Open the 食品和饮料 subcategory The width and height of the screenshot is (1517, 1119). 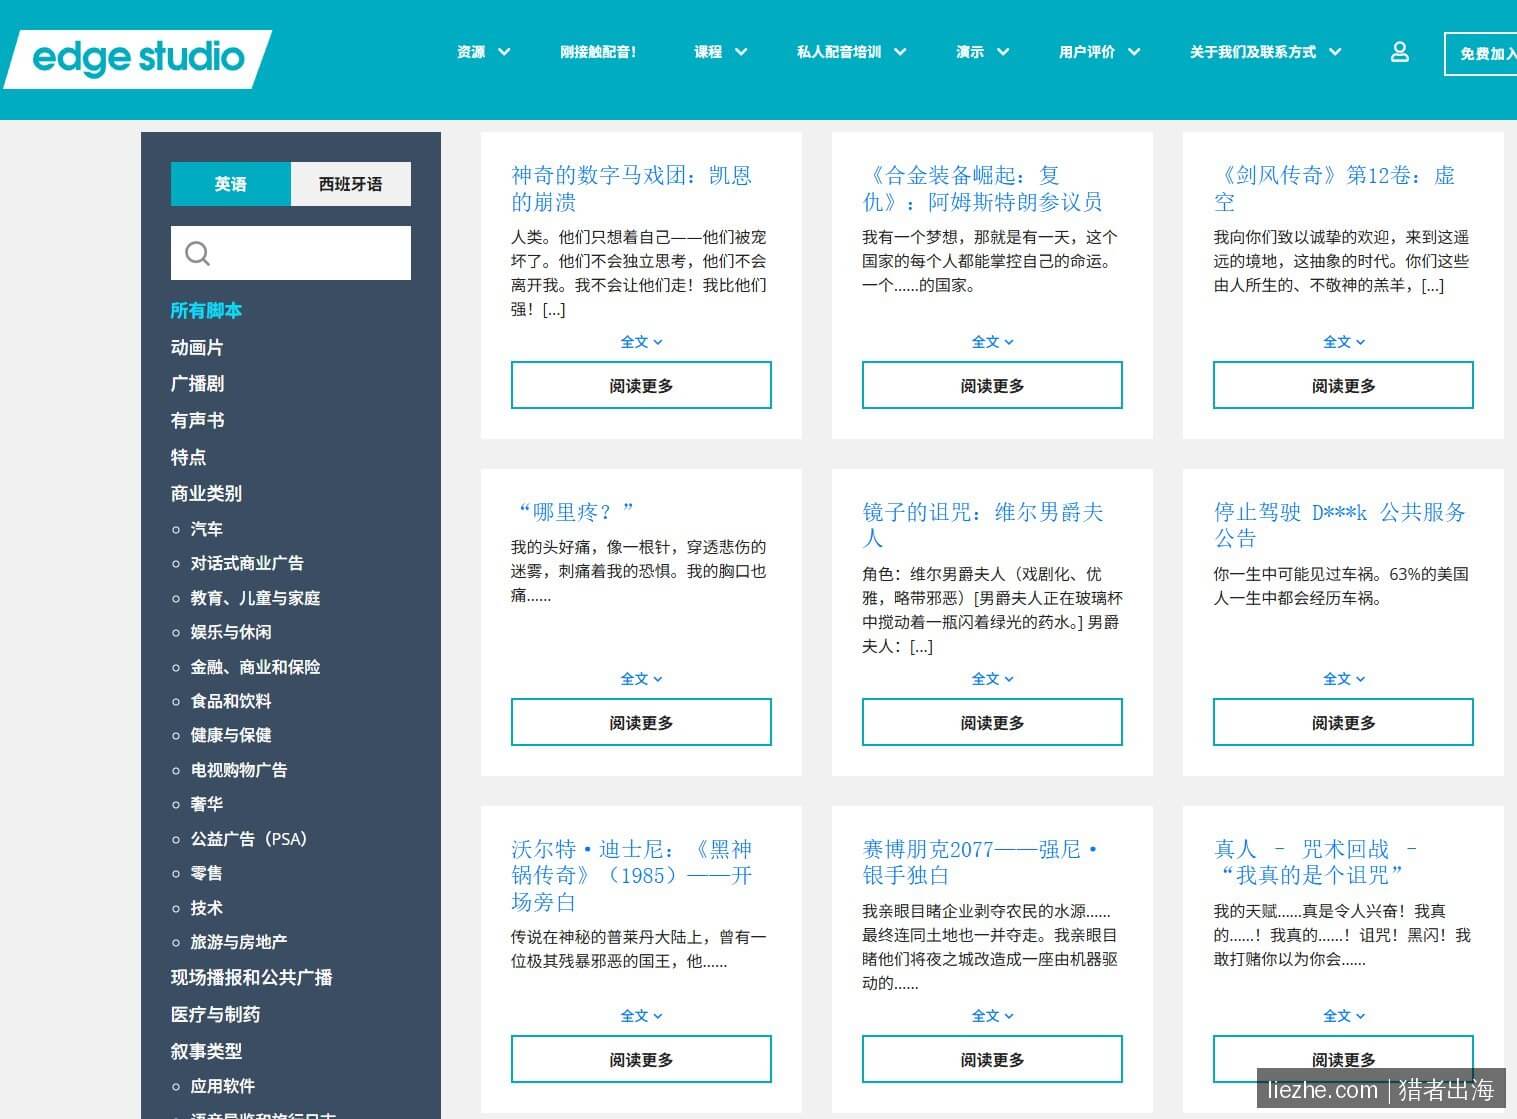coord(231,701)
